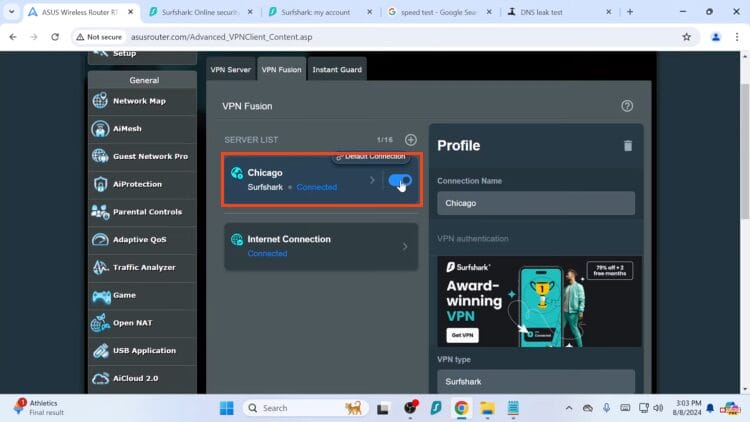Go back in the browser

[x=13, y=37]
